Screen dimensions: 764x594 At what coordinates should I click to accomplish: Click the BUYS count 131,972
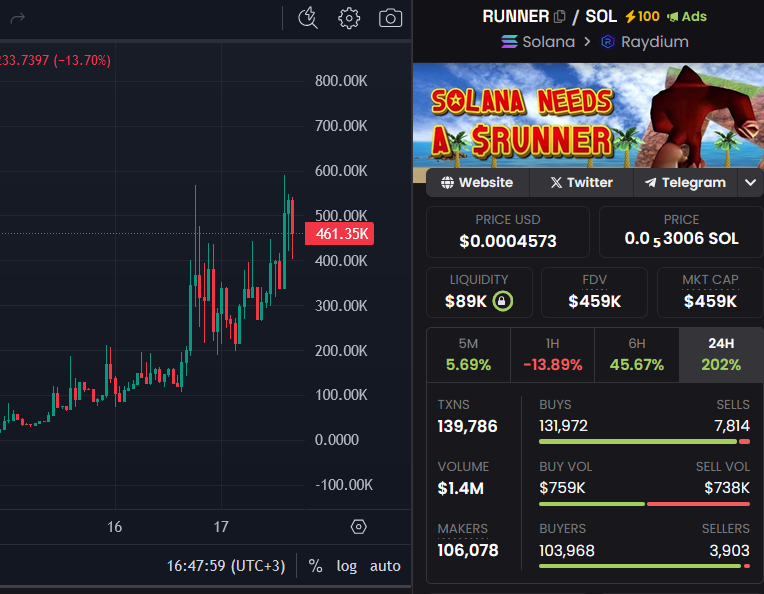point(563,426)
